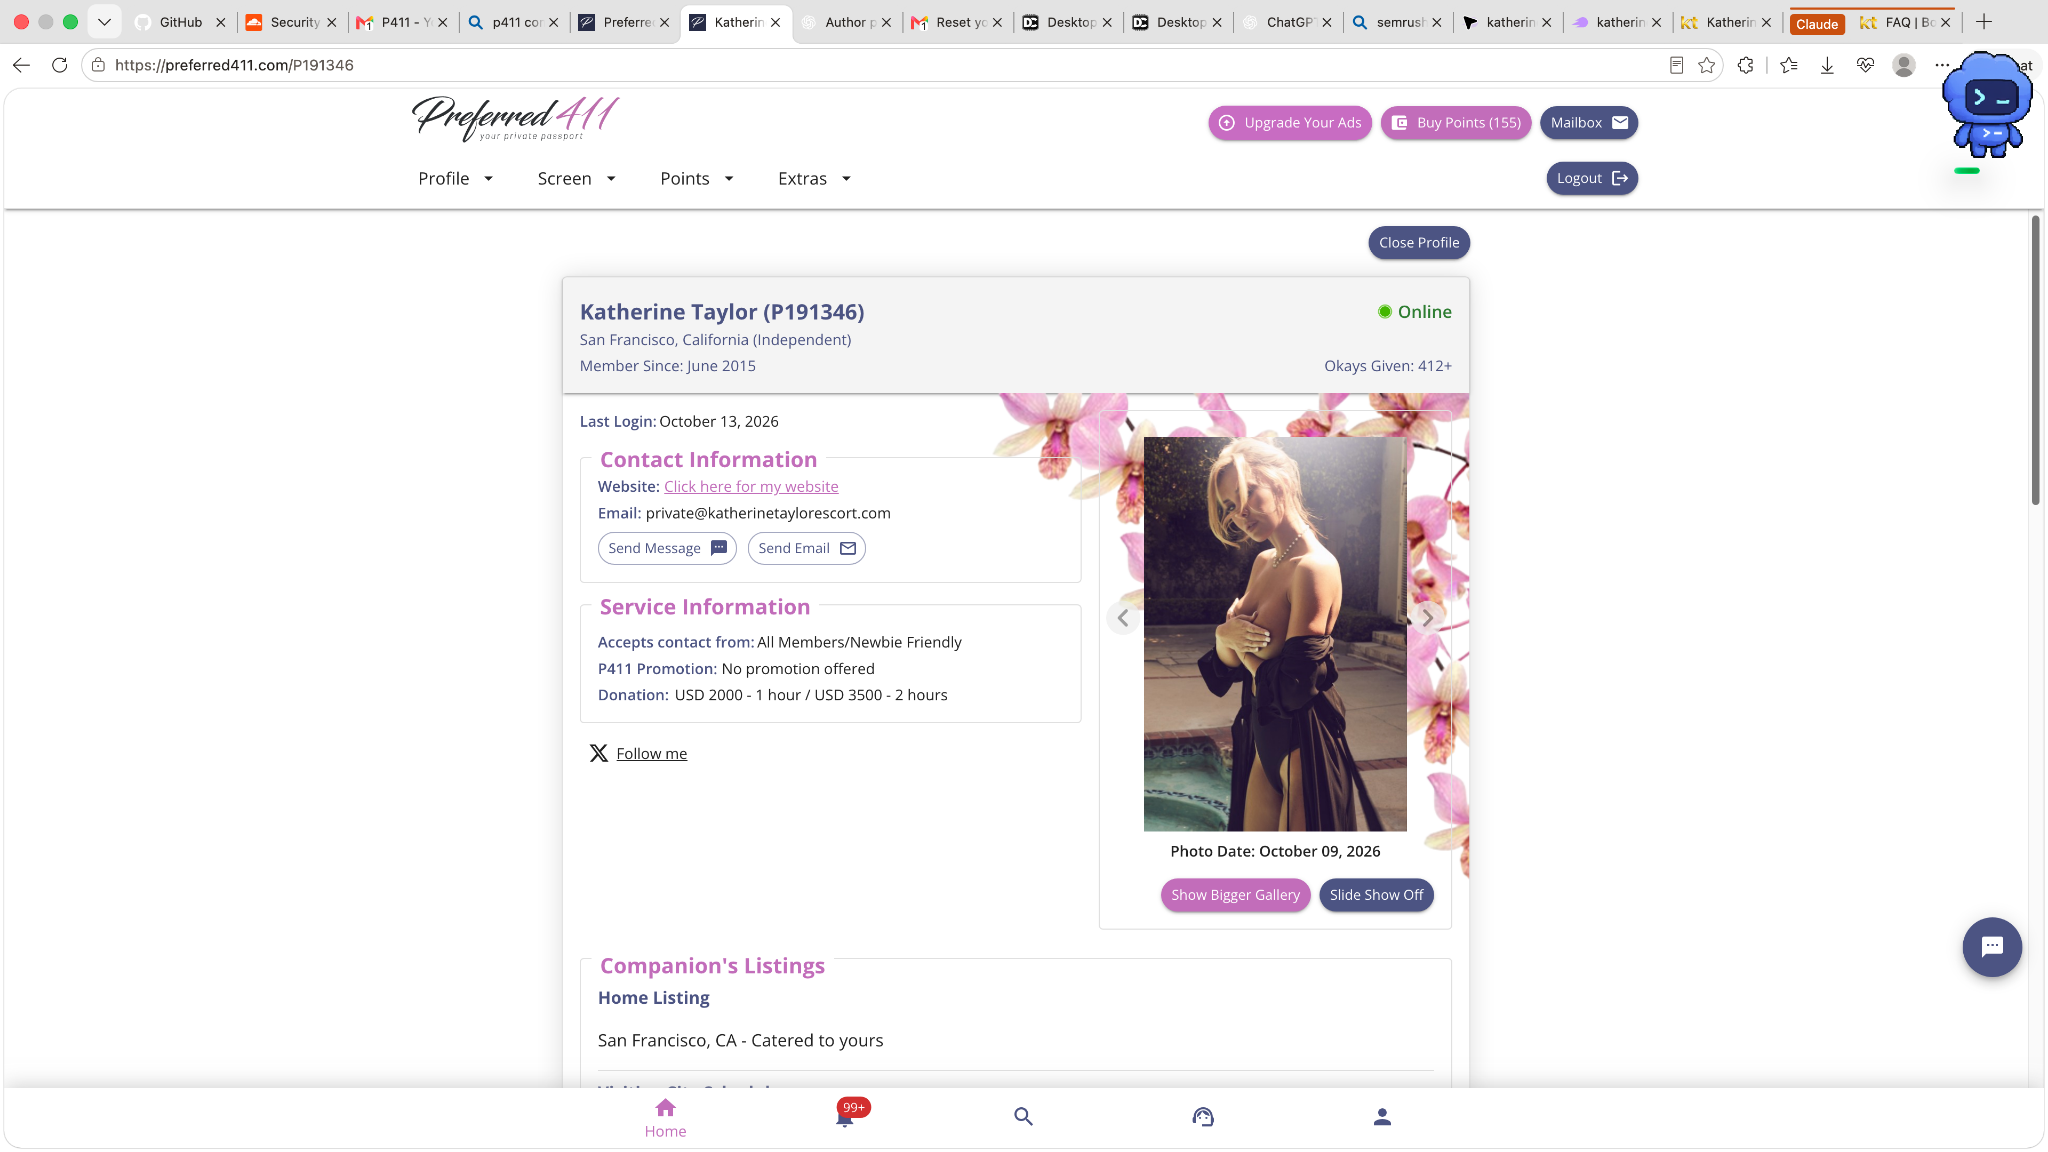Viewport: 2048px width, 1152px height.
Task: Click the blue robot assistant icon
Action: (1986, 106)
